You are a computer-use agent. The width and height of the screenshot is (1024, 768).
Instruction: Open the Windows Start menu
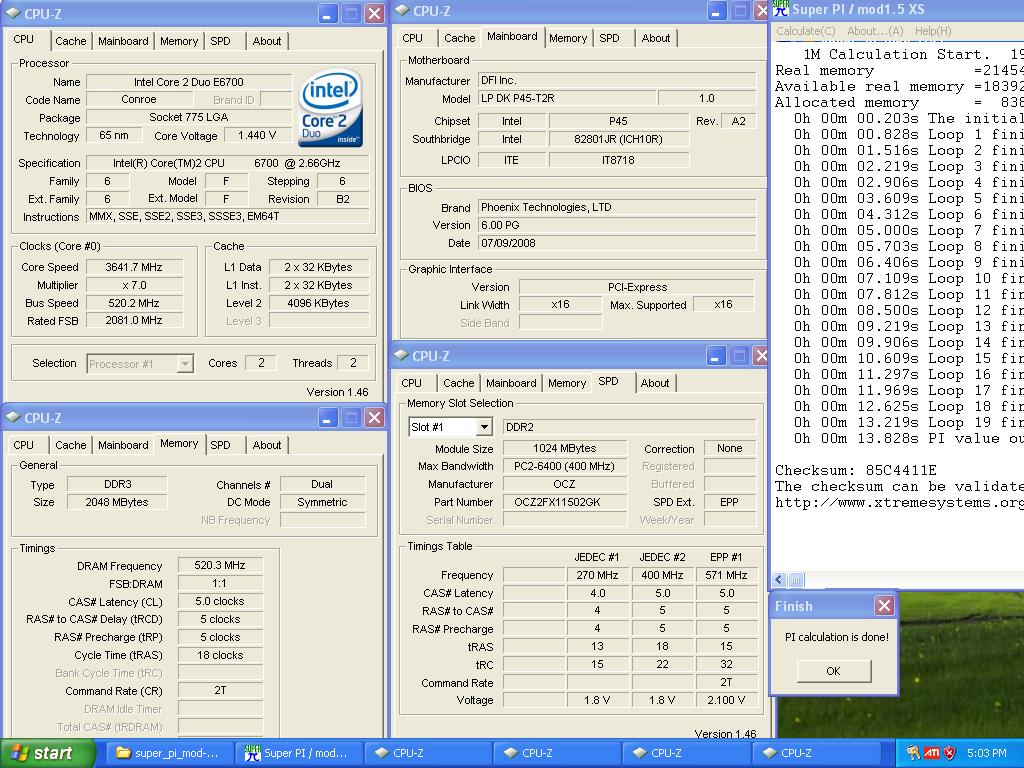coord(47,753)
